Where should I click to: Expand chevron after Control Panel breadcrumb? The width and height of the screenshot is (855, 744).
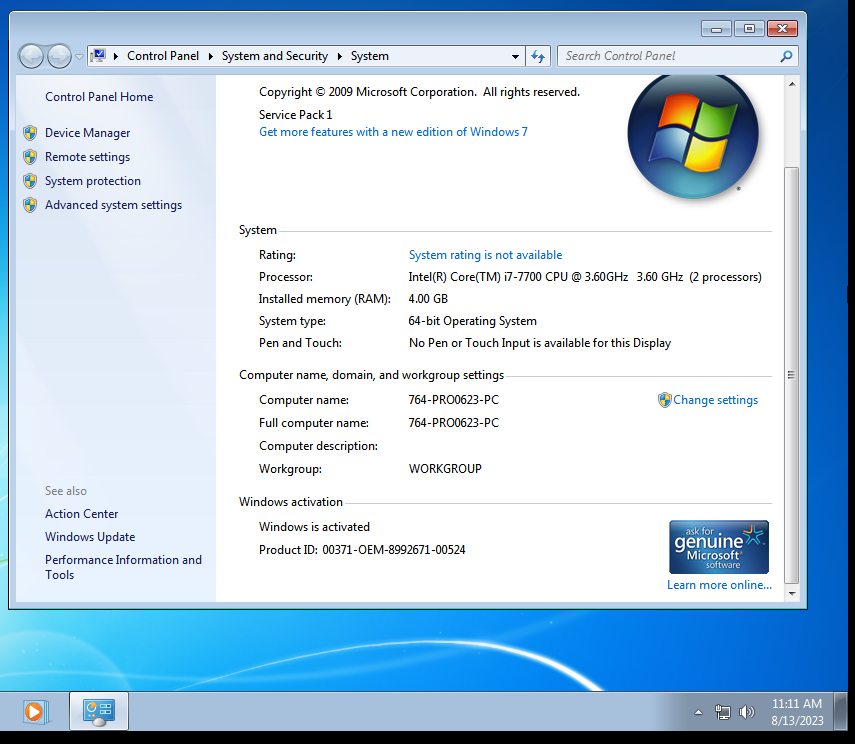click(x=210, y=56)
